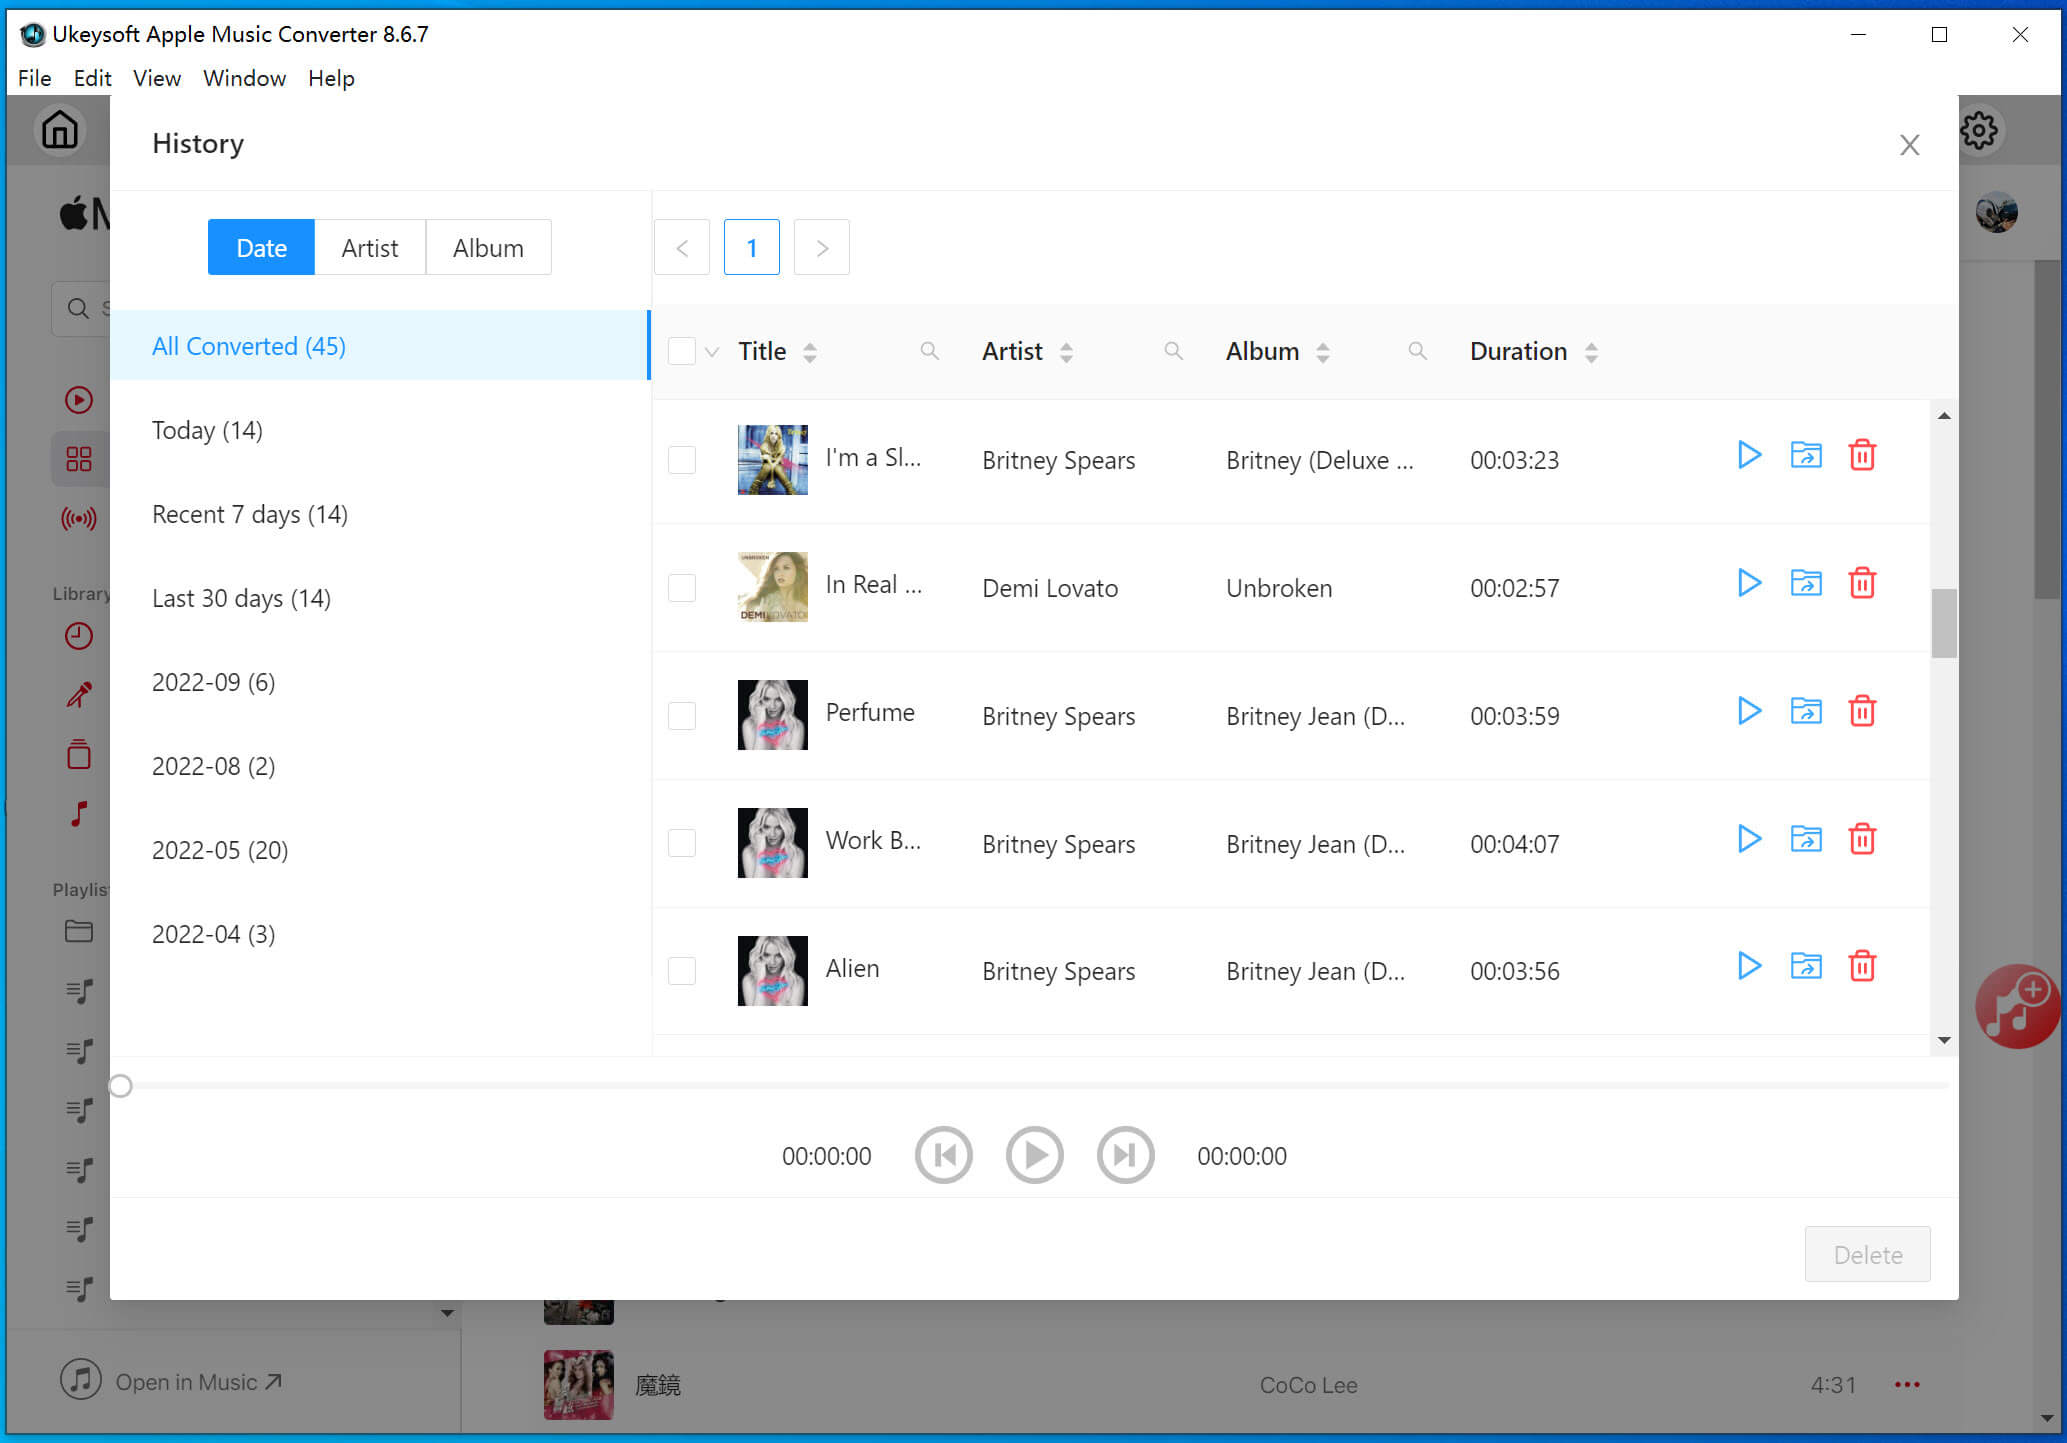2067x1443 pixels.
Task: Click the folder/export icon for I'm a Sl...
Action: (1806, 455)
